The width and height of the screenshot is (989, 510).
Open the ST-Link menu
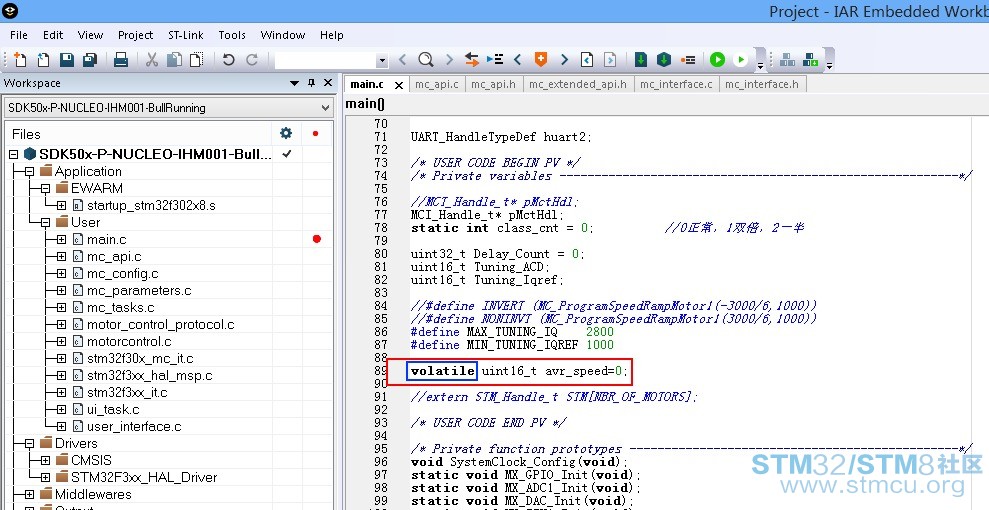tap(185, 35)
